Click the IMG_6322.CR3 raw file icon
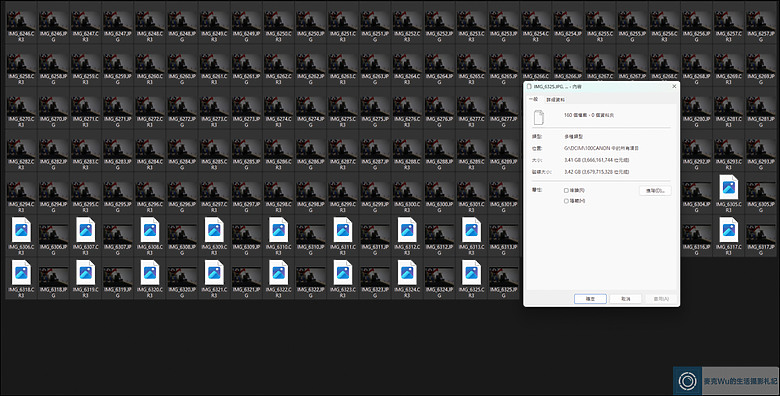Image resolution: width=780 pixels, height=396 pixels. click(x=278, y=273)
